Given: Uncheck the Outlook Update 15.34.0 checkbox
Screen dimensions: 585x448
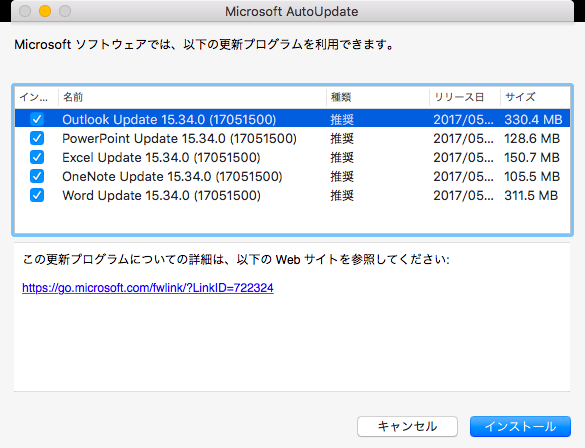Looking at the screenshot, I should [37, 119].
